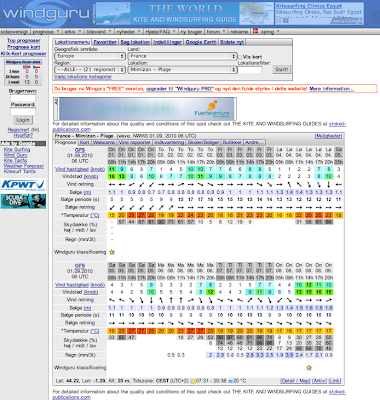Open the Lokation dropdown showing Mimizan - Plage
Image resolution: width=380 pixels, height=400 pixels.
[182, 70]
